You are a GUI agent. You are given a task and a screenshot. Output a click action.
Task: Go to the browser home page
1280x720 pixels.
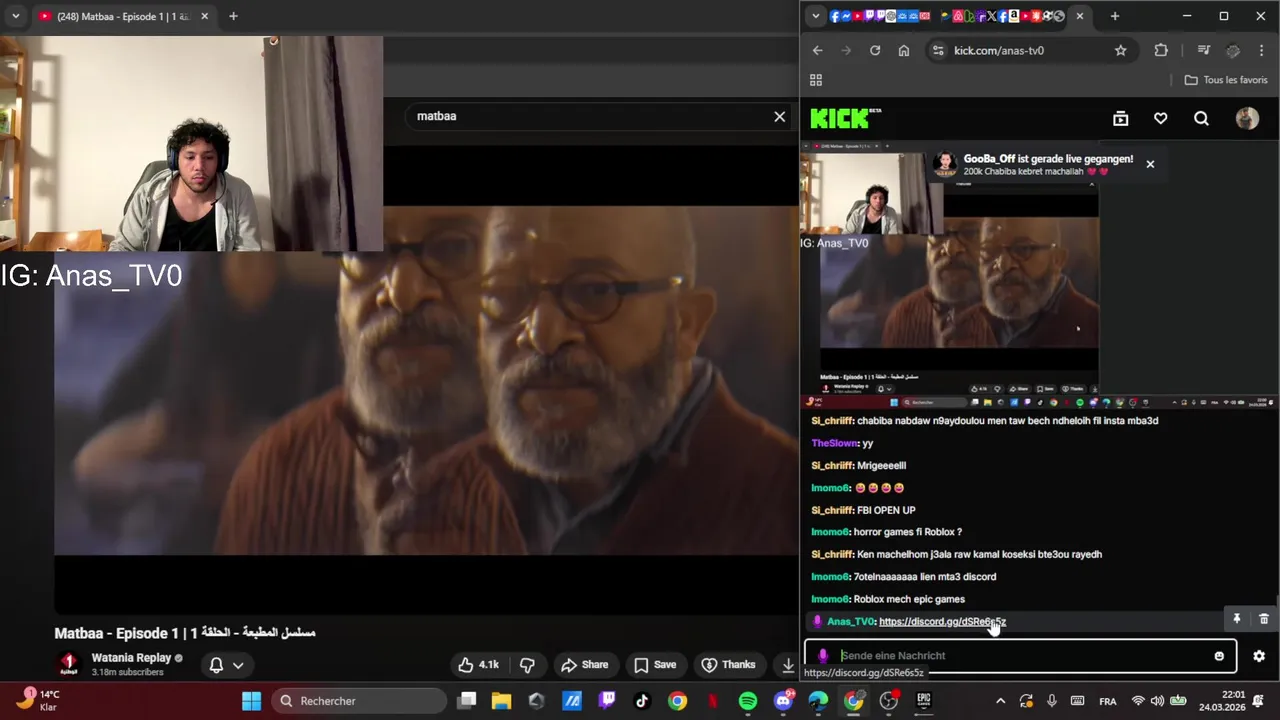tap(904, 50)
